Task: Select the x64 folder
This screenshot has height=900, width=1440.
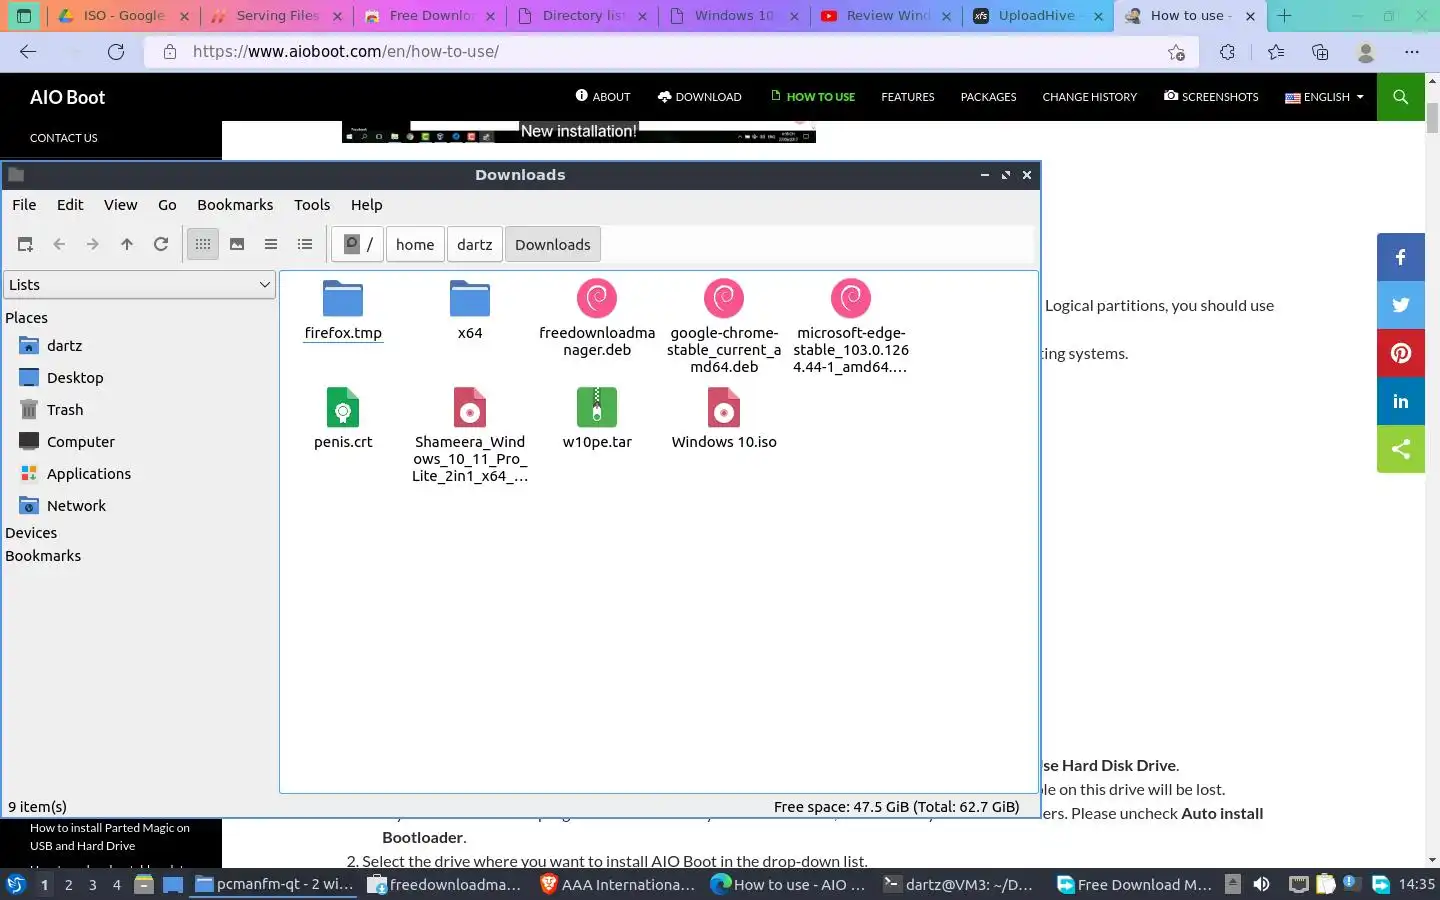Action: 470,310
